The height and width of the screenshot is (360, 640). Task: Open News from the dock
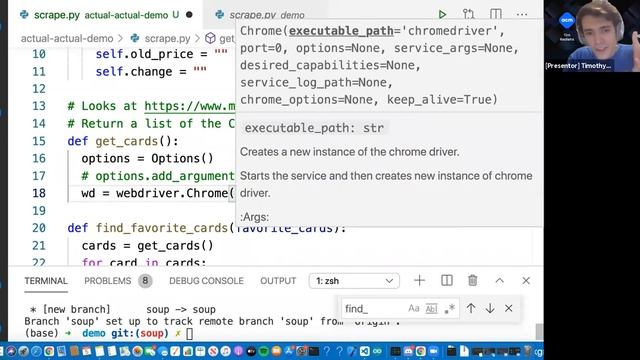pyautogui.click(x=213, y=351)
